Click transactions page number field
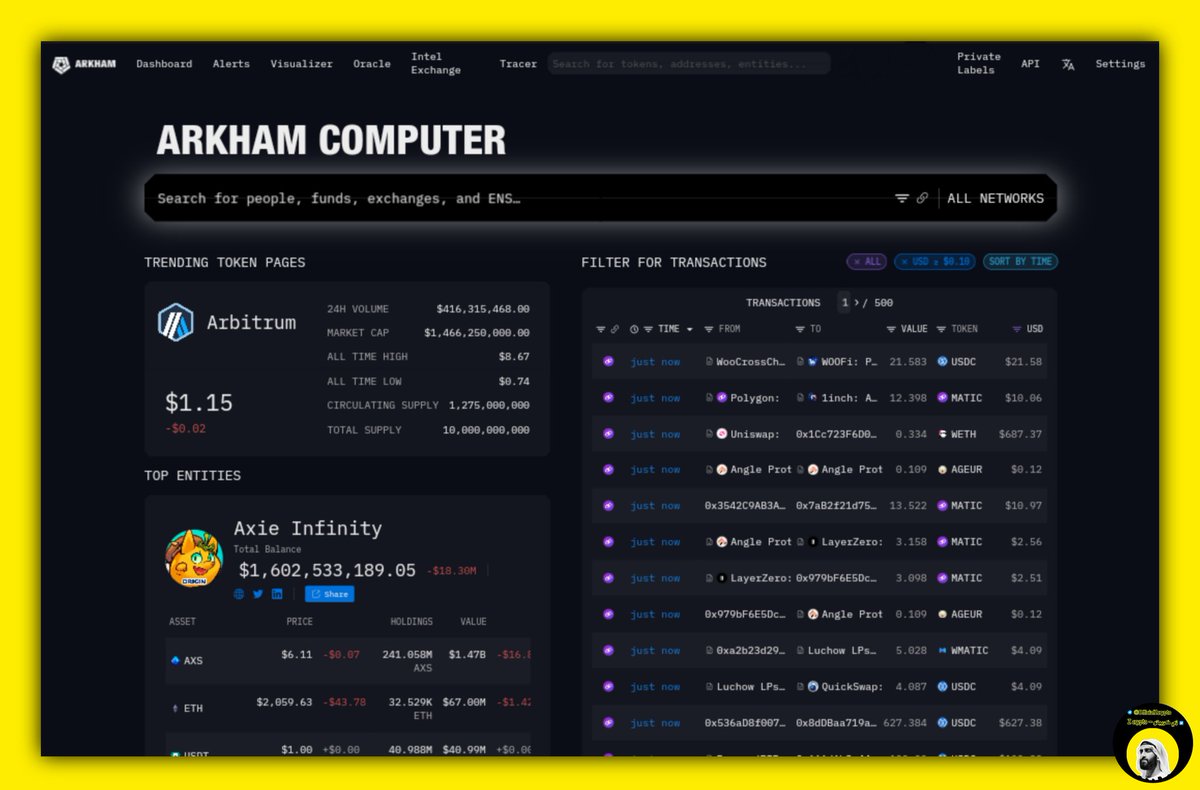The height and width of the screenshot is (790, 1200). (844, 303)
